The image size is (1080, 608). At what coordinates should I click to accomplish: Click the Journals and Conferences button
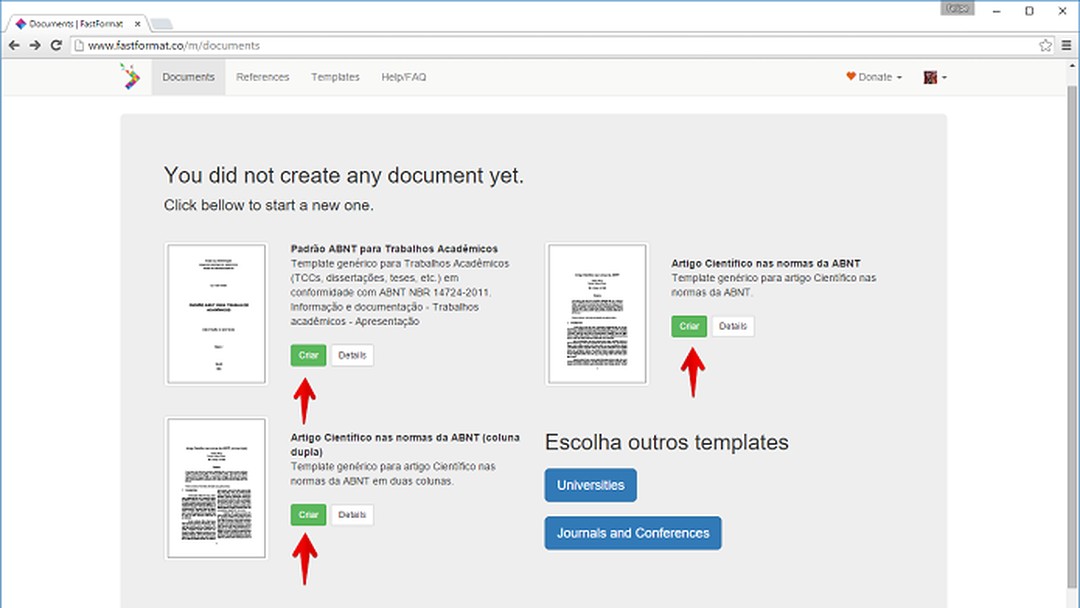(x=633, y=534)
